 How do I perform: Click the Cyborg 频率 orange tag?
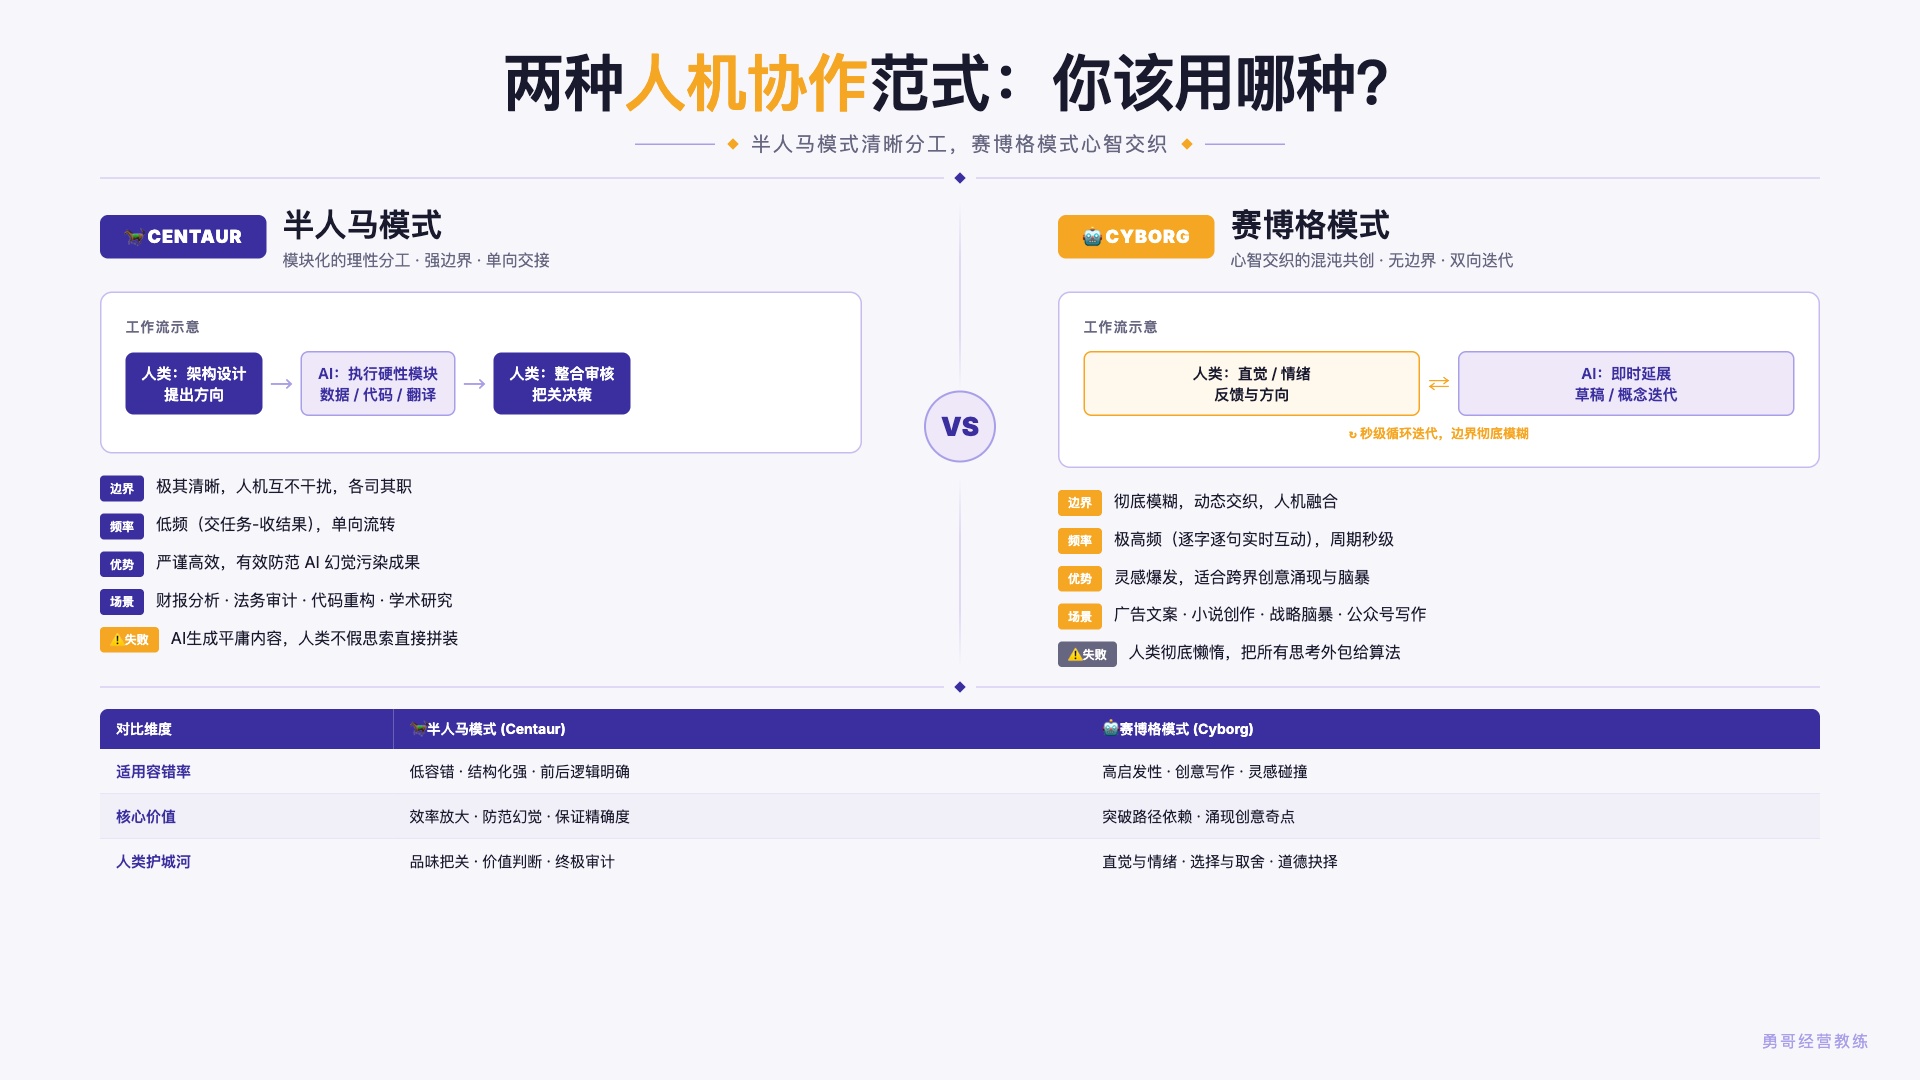(1080, 541)
